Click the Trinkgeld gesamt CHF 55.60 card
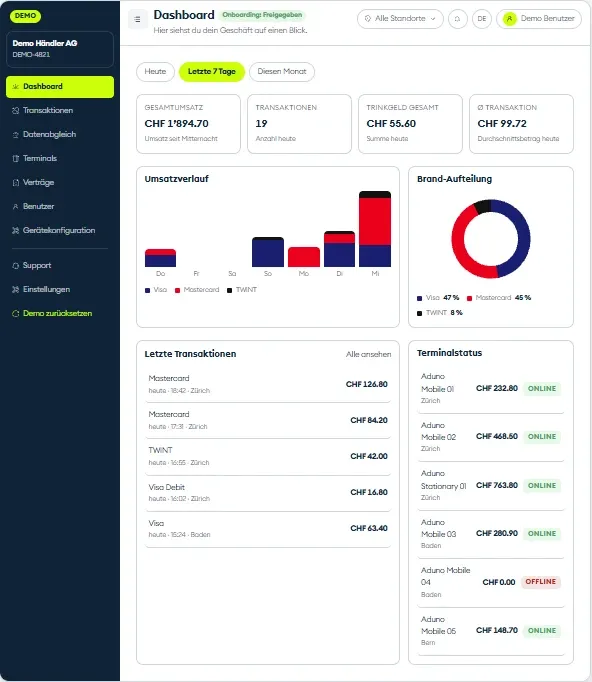This screenshot has width=592, height=682. 410,124
